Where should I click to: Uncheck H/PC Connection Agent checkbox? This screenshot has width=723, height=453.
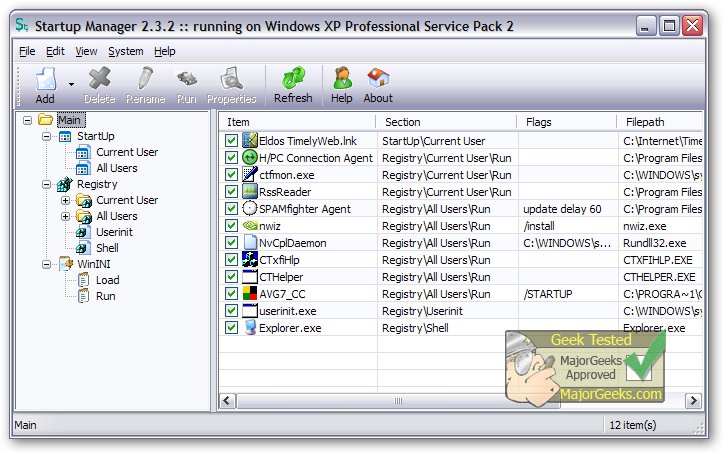point(231,158)
